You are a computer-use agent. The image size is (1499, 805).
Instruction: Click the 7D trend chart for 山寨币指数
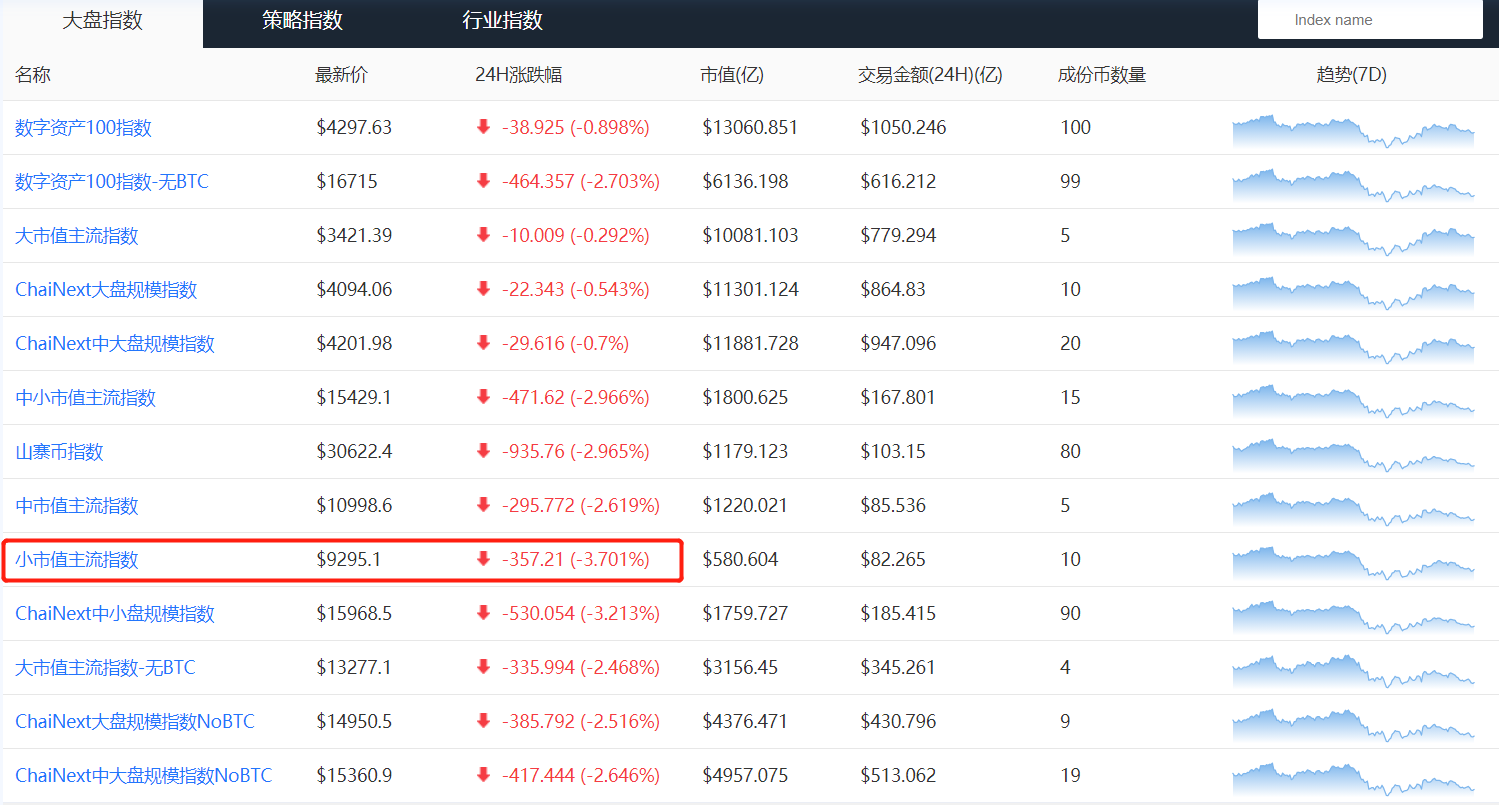click(1353, 455)
